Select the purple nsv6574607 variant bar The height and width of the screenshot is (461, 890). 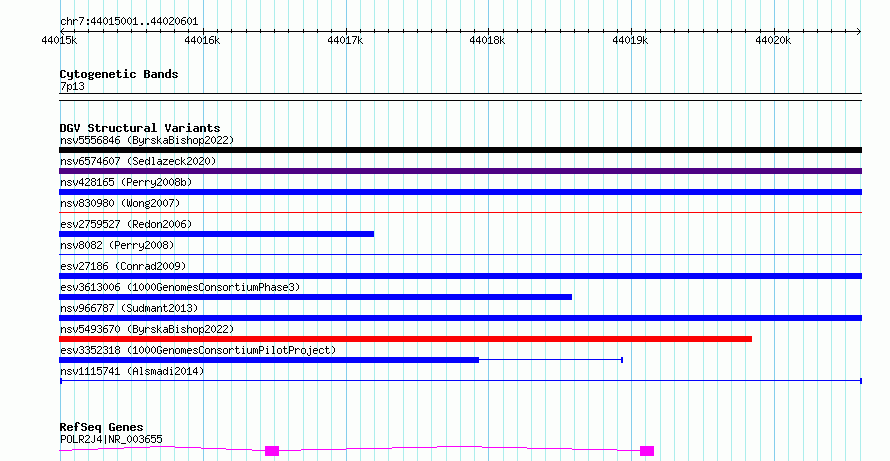coord(460,171)
